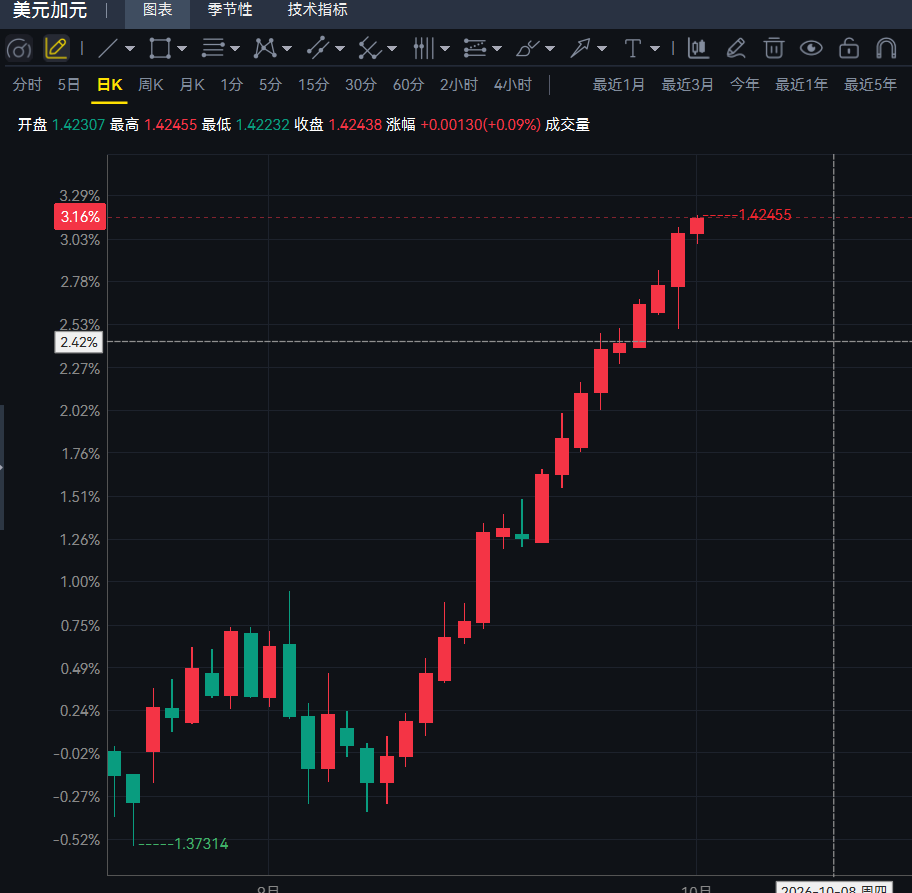Toggle the magnet snap mode

coord(886,48)
